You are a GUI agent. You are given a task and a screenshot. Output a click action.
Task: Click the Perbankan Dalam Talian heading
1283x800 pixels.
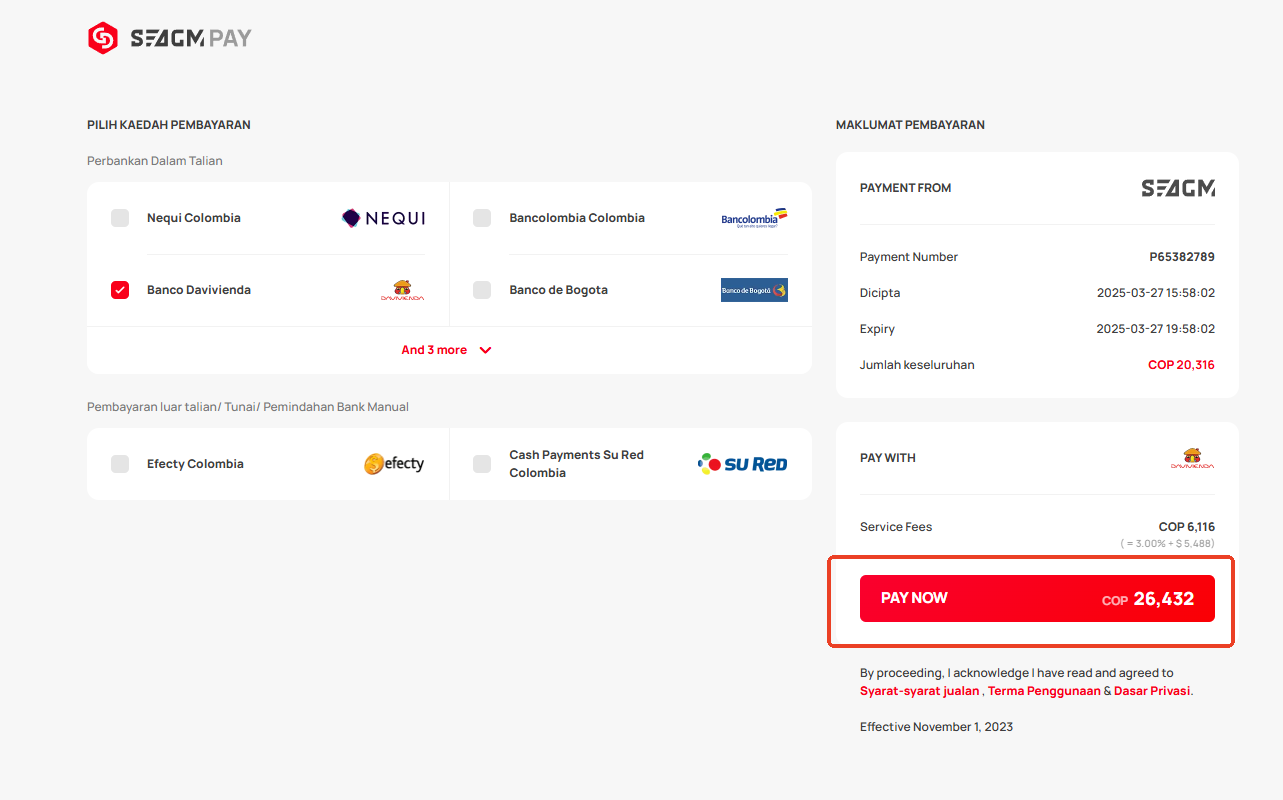(155, 161)
